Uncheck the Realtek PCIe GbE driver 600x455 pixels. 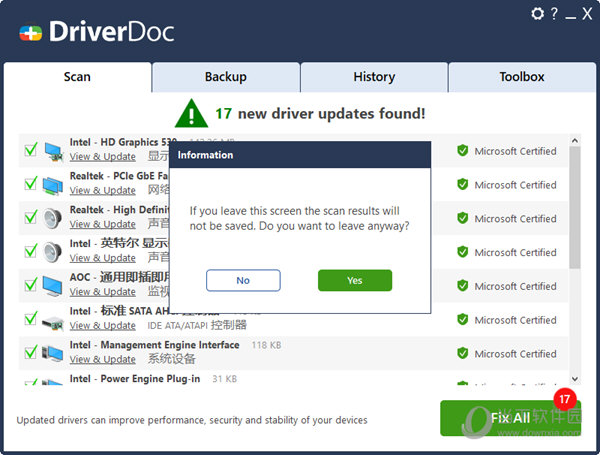point(31,183)
